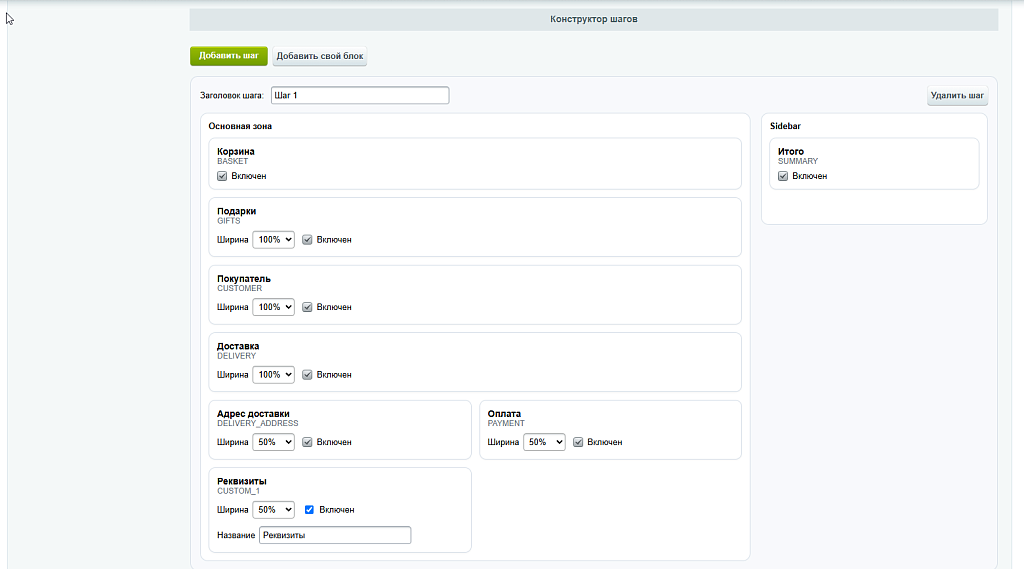Toggle Включен checkbox for Покупатель block

click(x=307, y=307)
